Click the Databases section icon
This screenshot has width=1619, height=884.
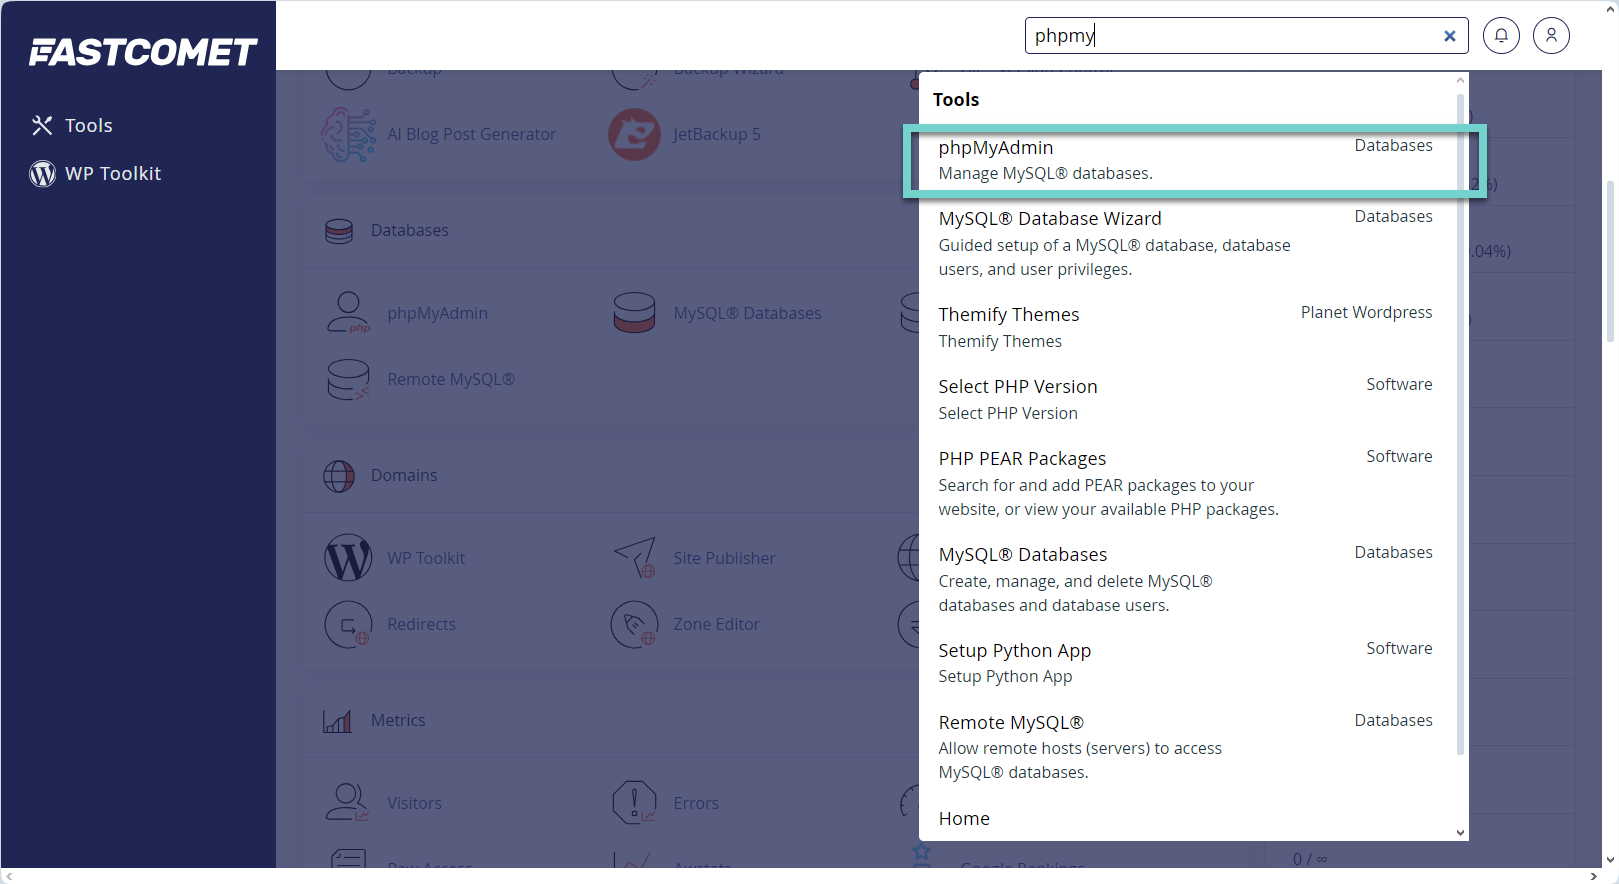tap(339, 231)
